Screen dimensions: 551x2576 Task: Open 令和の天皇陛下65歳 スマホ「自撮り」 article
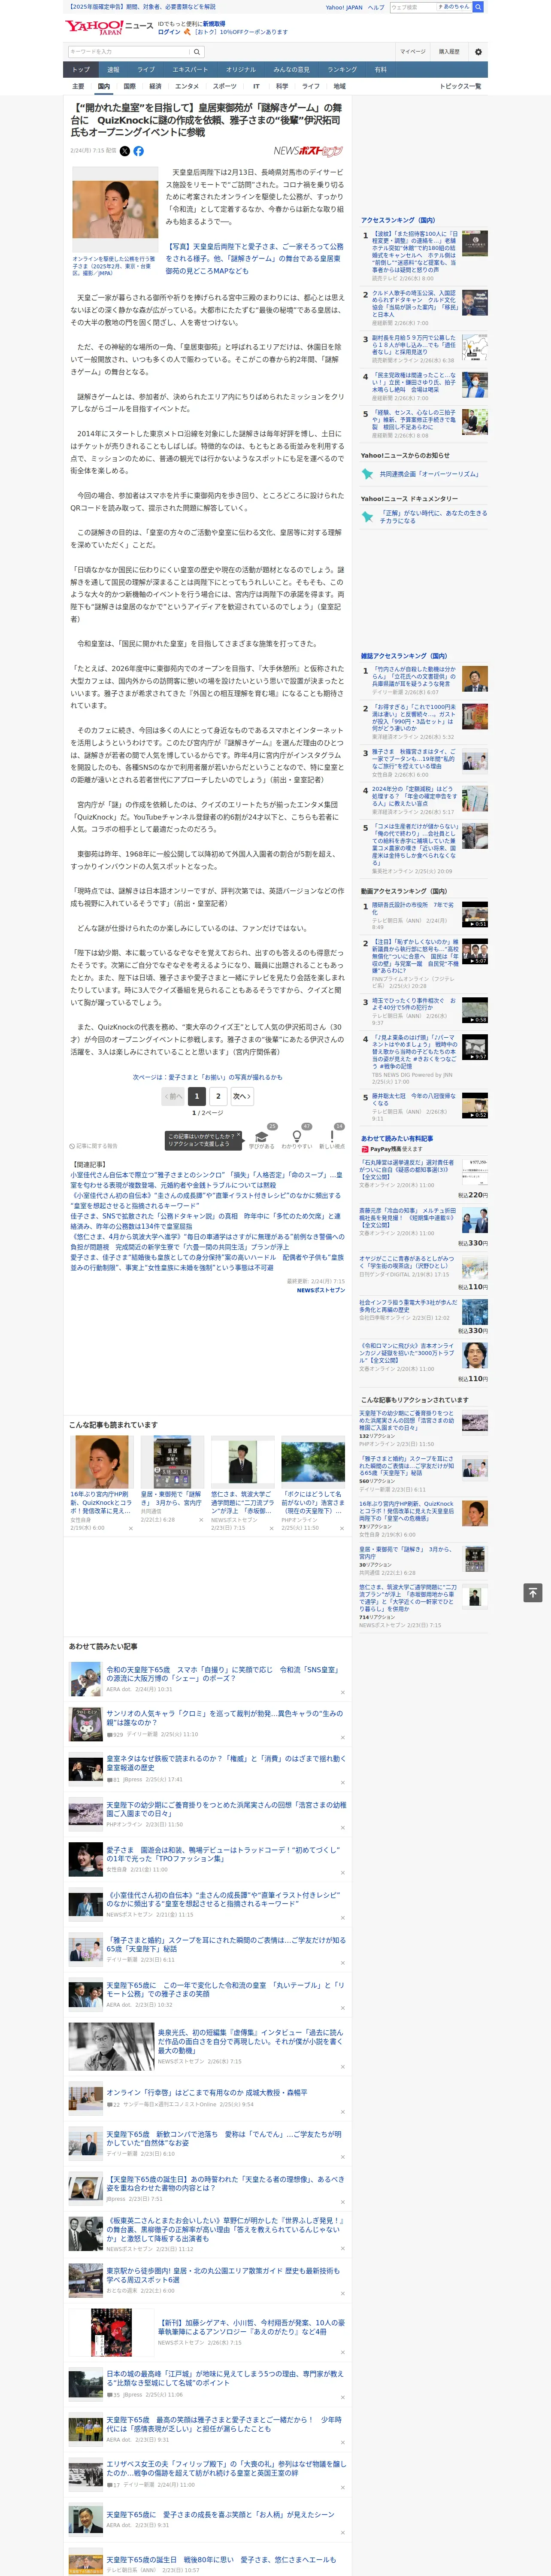pyautogui.click(x=223, y=1673)
